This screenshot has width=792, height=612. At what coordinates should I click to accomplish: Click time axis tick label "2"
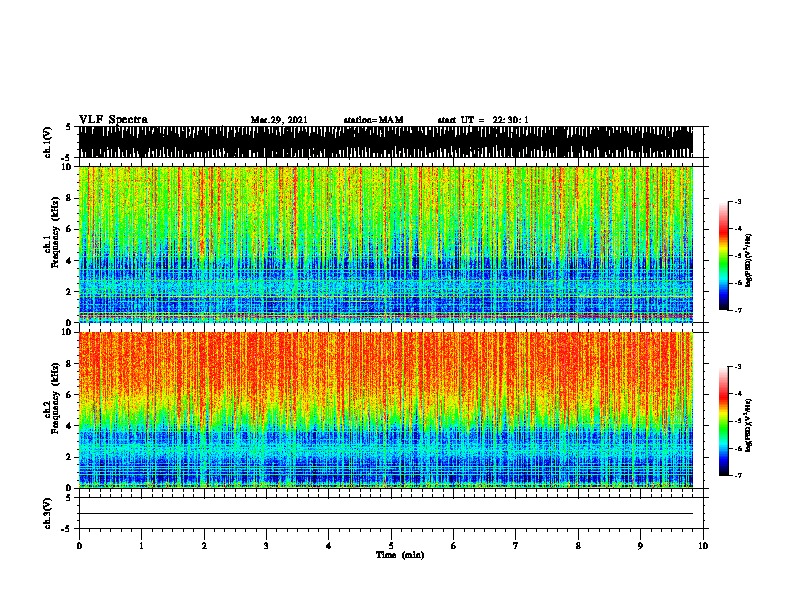(204, 546)
